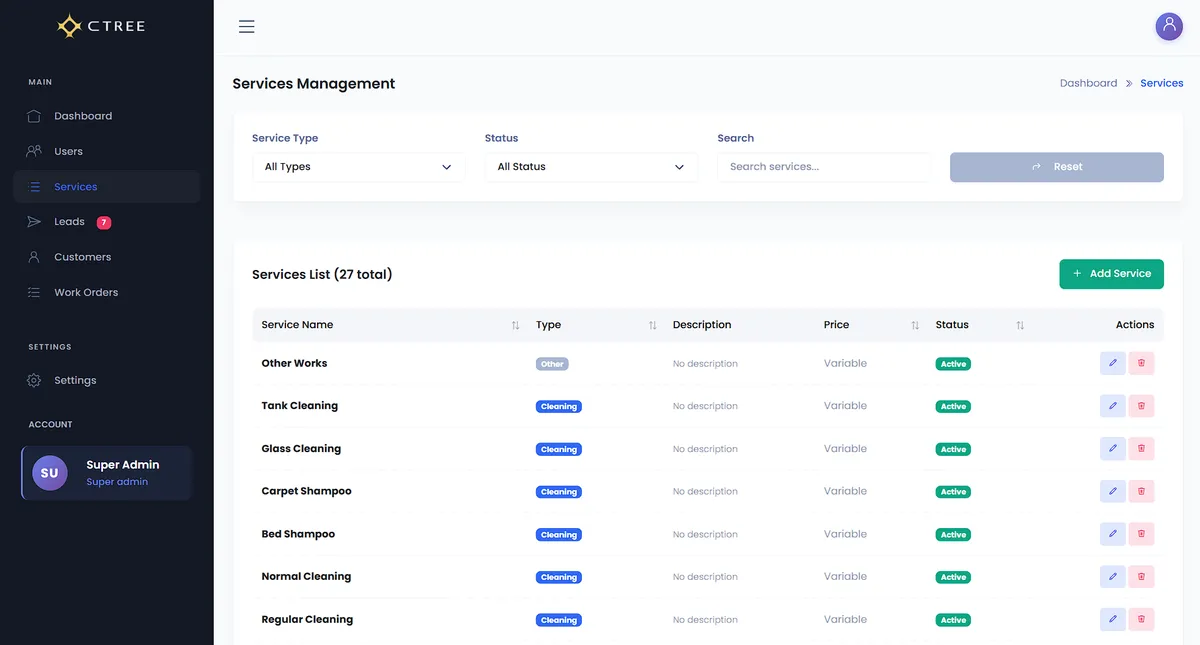This screenshot has width=1200, height=645.
Task: Open the Customers section
Action: pyautogui.click(x=85, y=256)
